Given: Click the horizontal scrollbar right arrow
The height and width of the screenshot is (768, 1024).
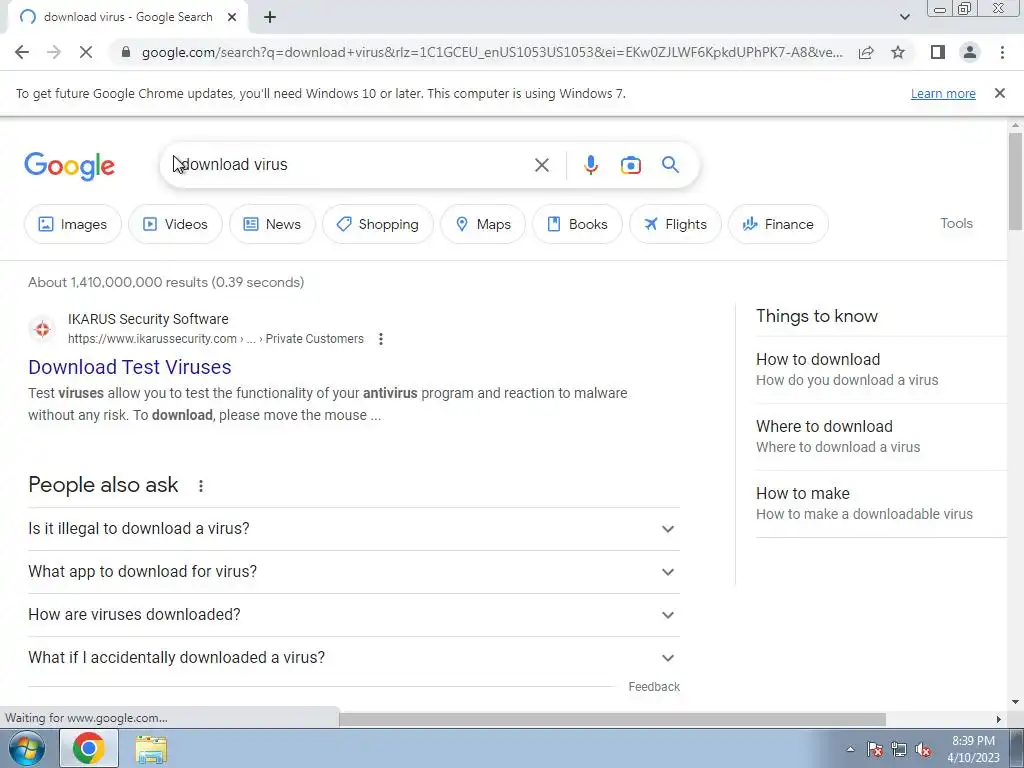Looking at the screenshot, I should 999,719.
